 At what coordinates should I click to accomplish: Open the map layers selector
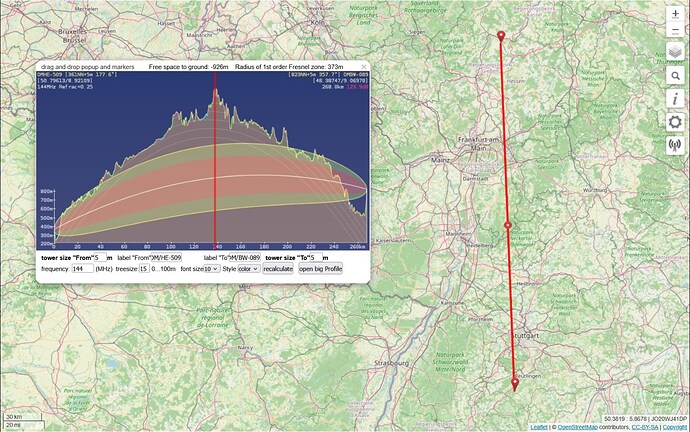pos(675,52)
